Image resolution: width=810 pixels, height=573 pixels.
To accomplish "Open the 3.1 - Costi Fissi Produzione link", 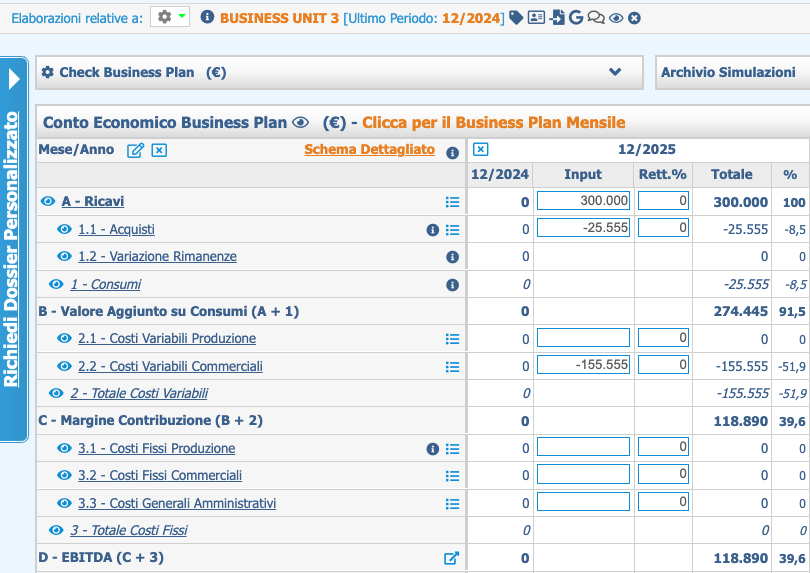I will point(157,448).
